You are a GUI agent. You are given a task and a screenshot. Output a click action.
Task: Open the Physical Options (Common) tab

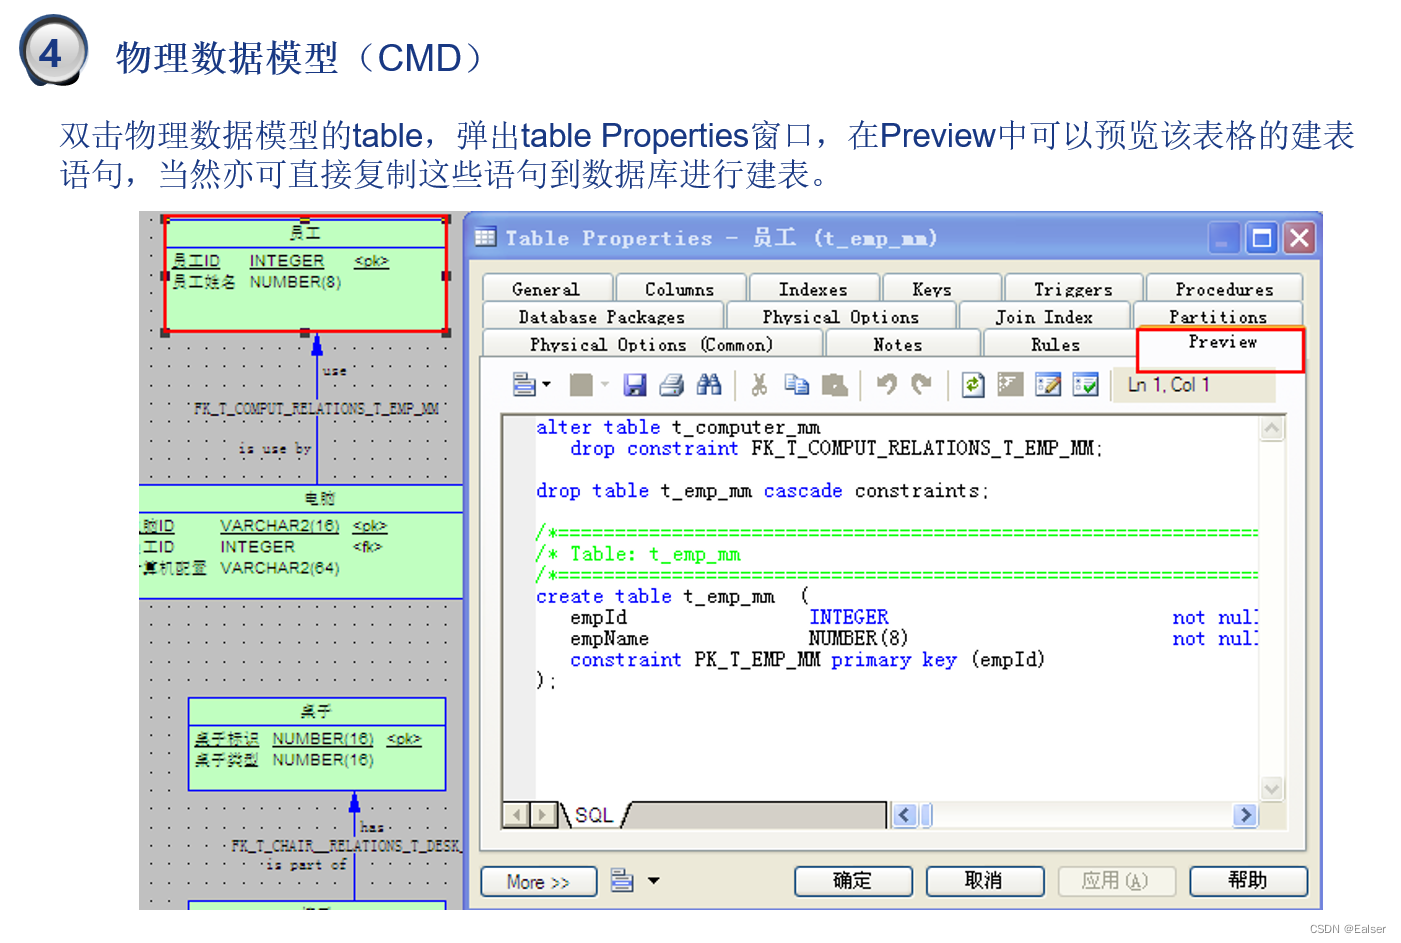click(x=652, y=345)
